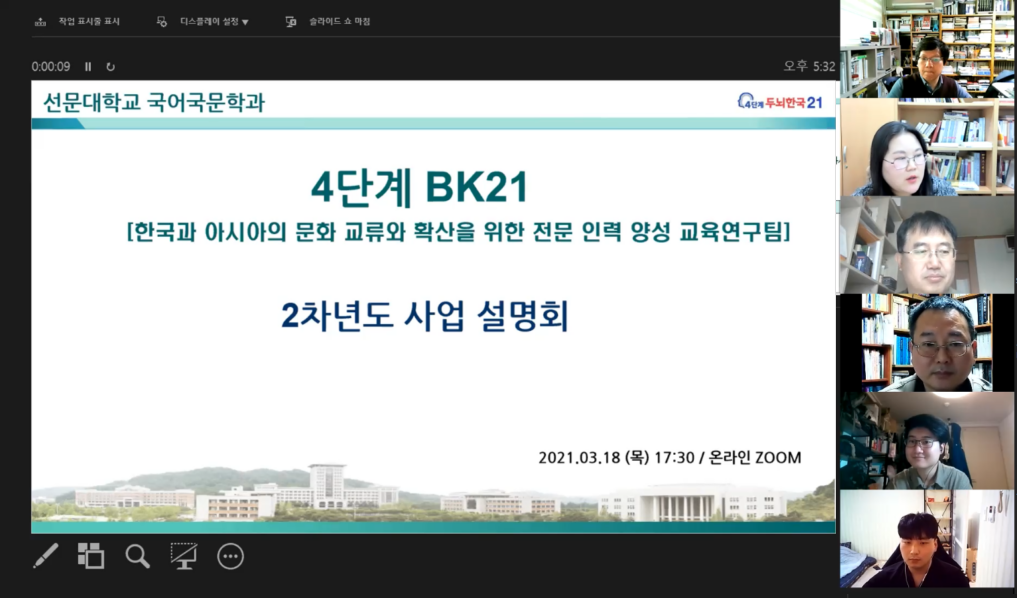
Task: Click the clock reading 오후 5:32
Action: pyautogui.click(x=809, y=66)
